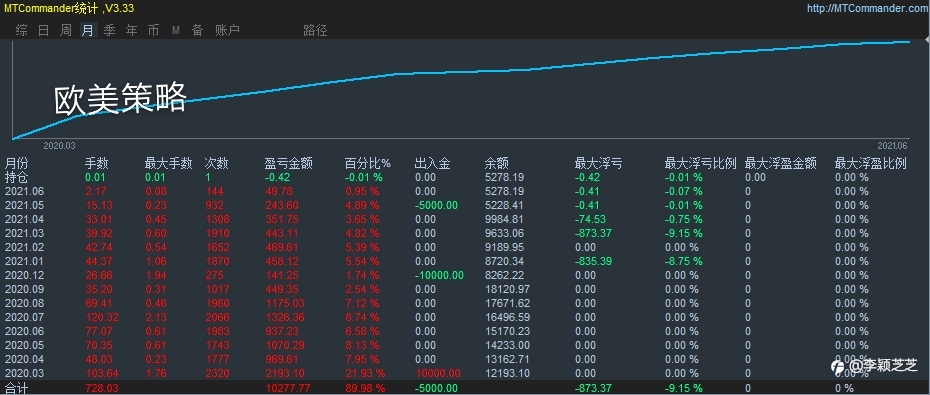Click the 月份 column header
Viewport: 930px width, 395px height.
(17, 163)
